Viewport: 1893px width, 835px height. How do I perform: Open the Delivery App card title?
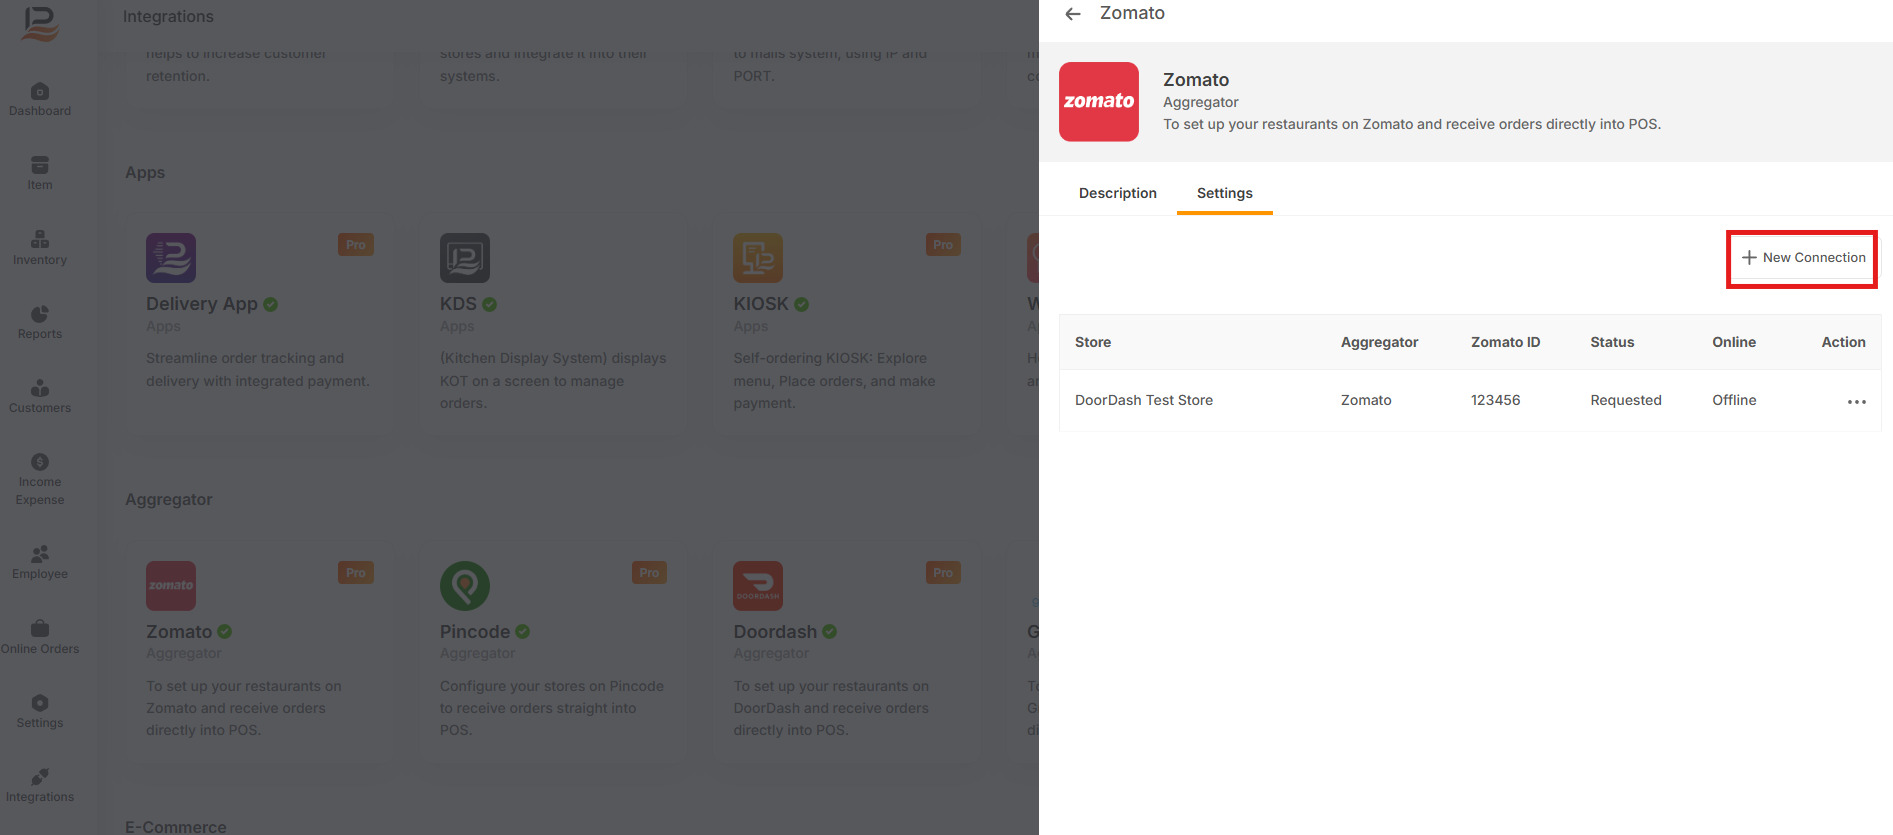coord(202,304)
